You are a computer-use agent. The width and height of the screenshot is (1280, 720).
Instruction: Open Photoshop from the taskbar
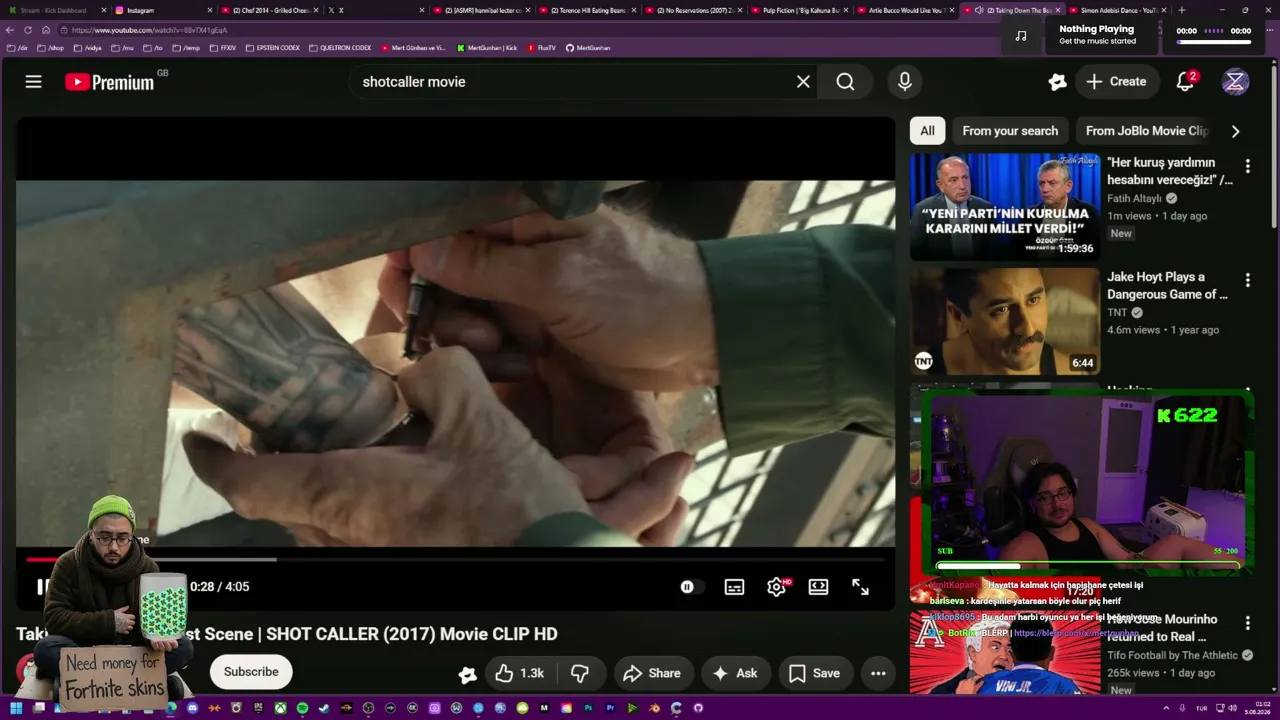point(588,708)
